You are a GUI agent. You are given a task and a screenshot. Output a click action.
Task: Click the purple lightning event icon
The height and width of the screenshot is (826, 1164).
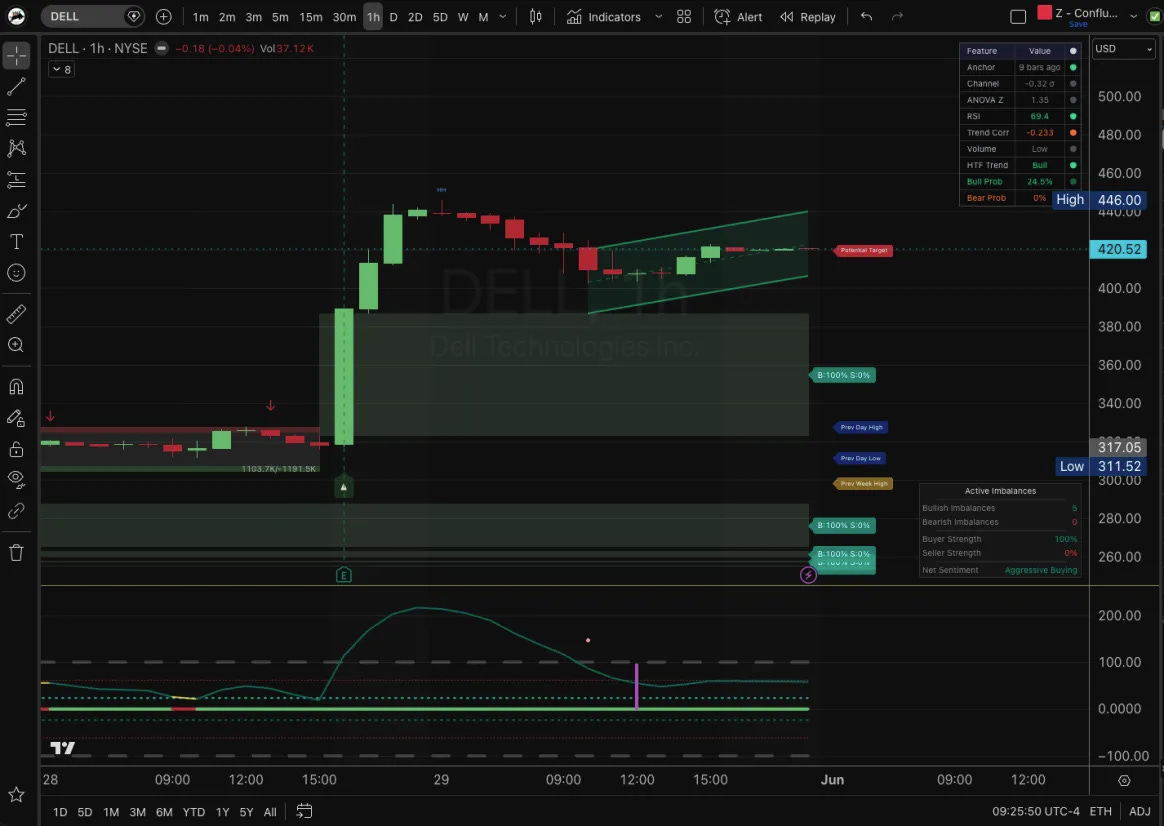(808, 575)
